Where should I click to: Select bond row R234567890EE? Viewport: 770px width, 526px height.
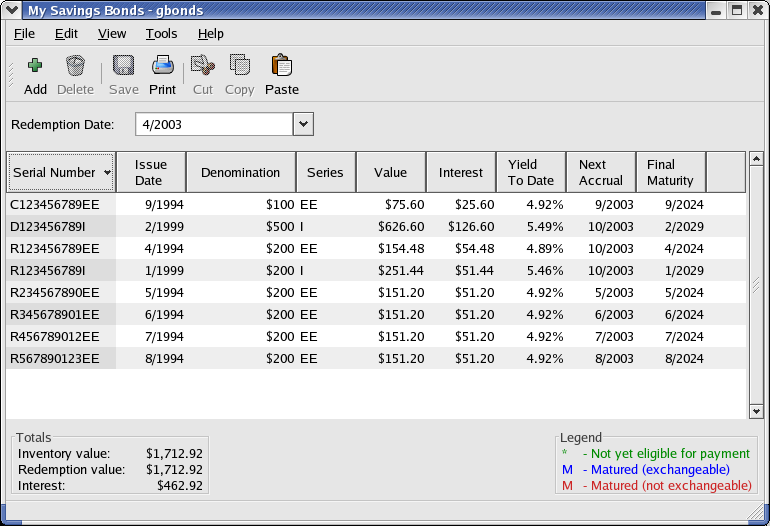[376, 293]
